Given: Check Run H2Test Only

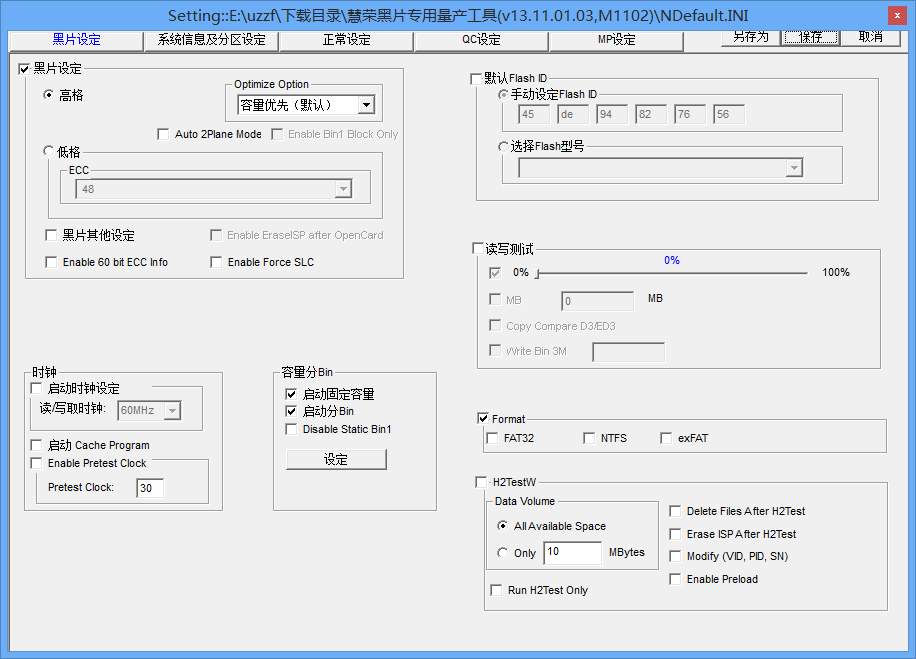Looking at the screenshot, I should (496, 590).
